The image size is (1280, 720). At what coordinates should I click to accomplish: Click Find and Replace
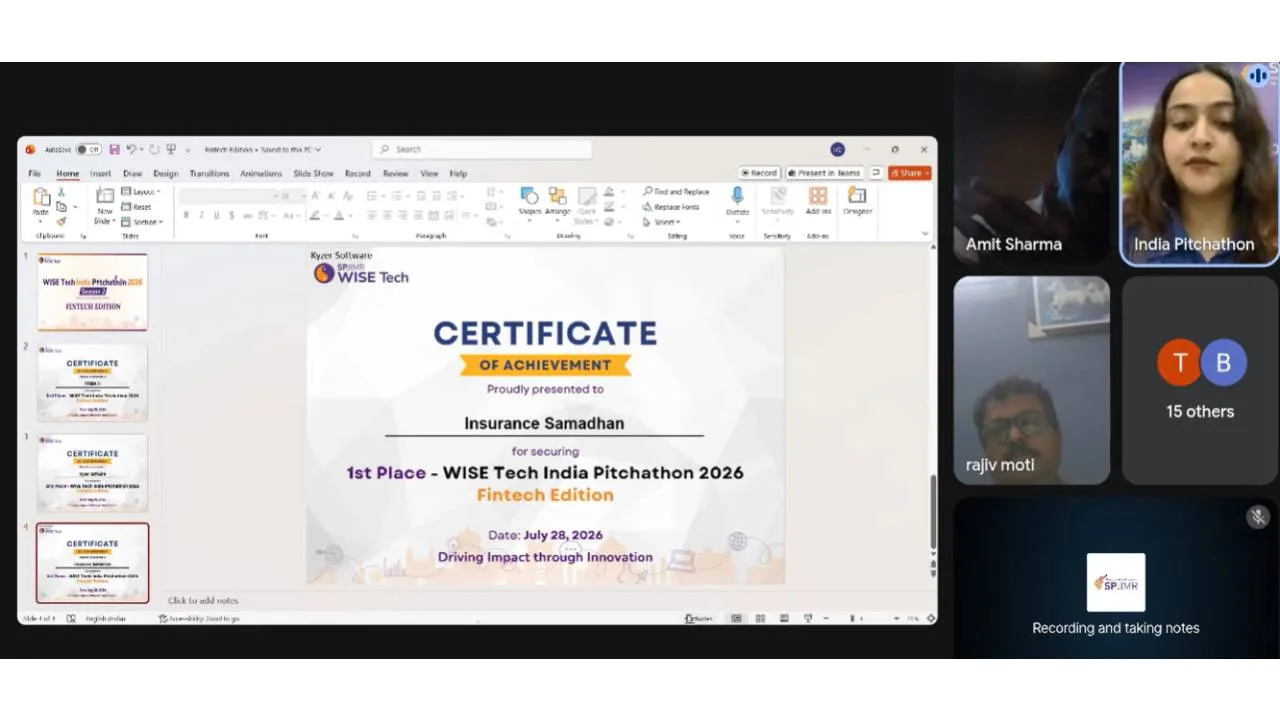(x=677, y=191)
